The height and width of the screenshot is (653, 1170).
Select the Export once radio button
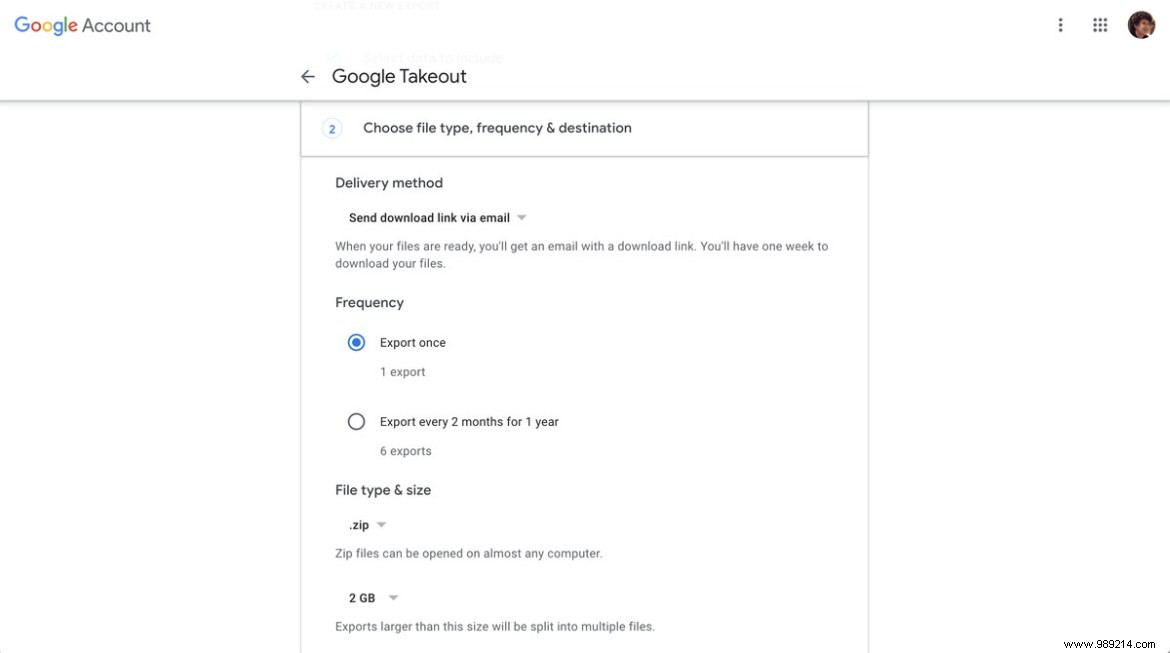[x=356, y=341]
